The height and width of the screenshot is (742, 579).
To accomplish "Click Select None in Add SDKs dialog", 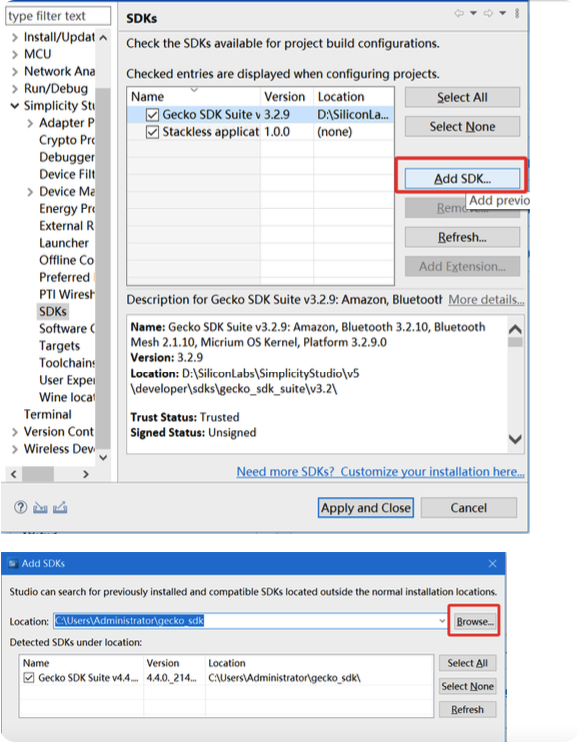I will (x=467, y=686).
